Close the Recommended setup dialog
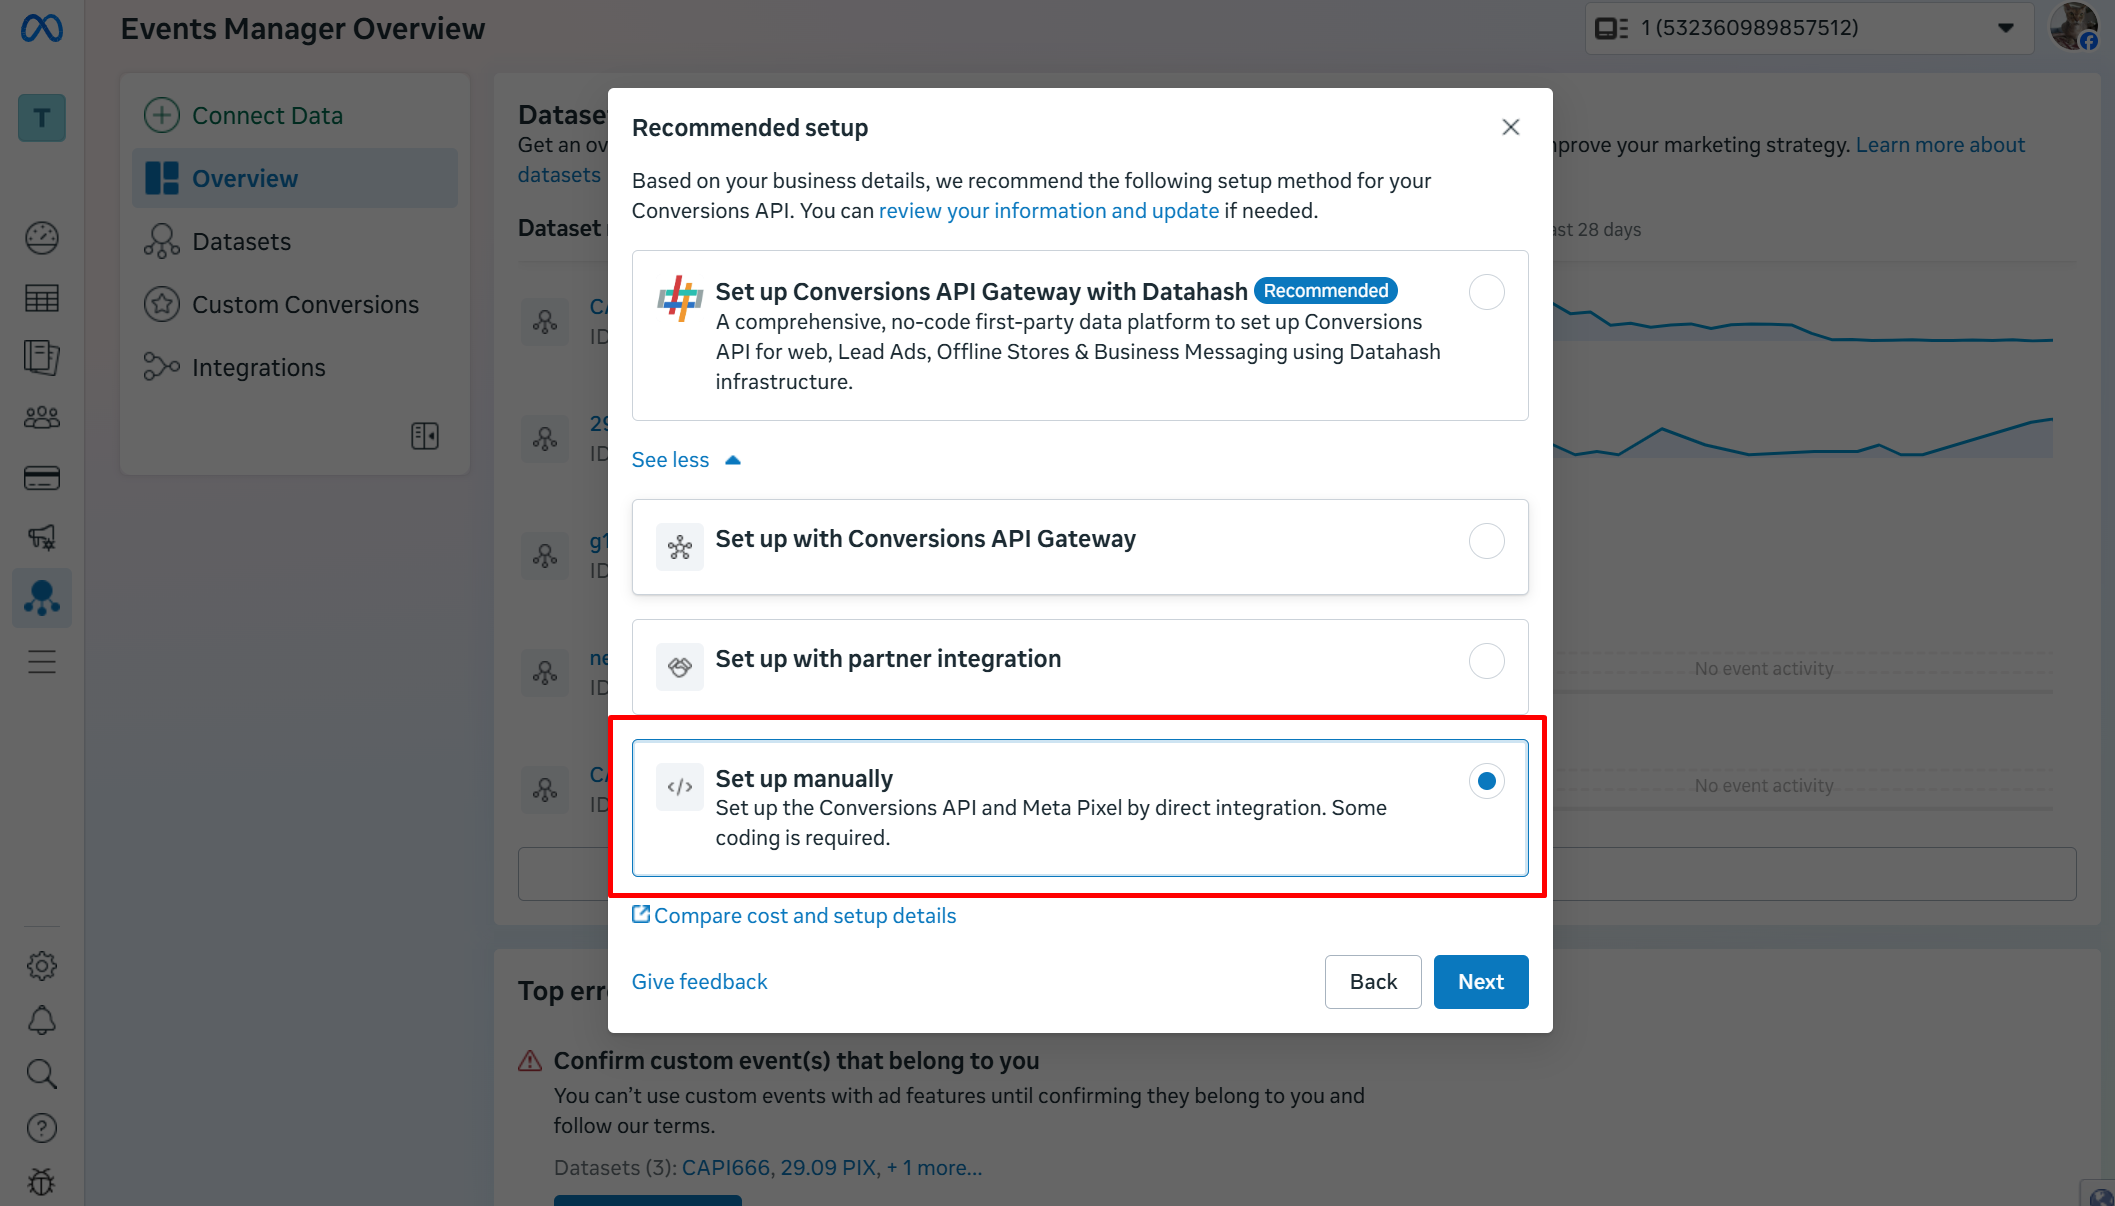Image resolution: width=2115 pixels, height=1206 pixels. point(1510,127)
